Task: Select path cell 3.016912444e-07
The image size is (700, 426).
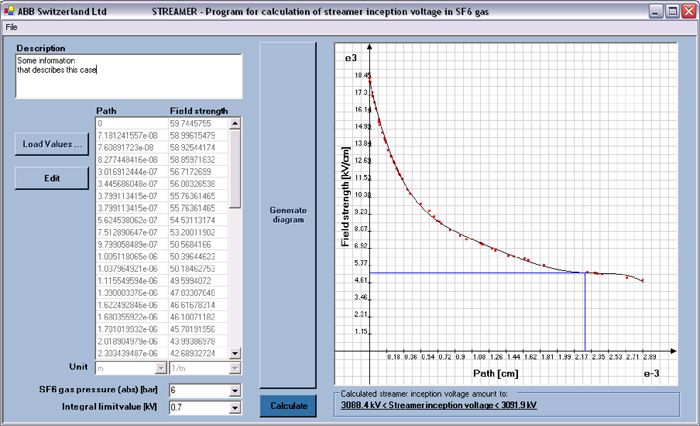Action: click(x=132, y=172)
